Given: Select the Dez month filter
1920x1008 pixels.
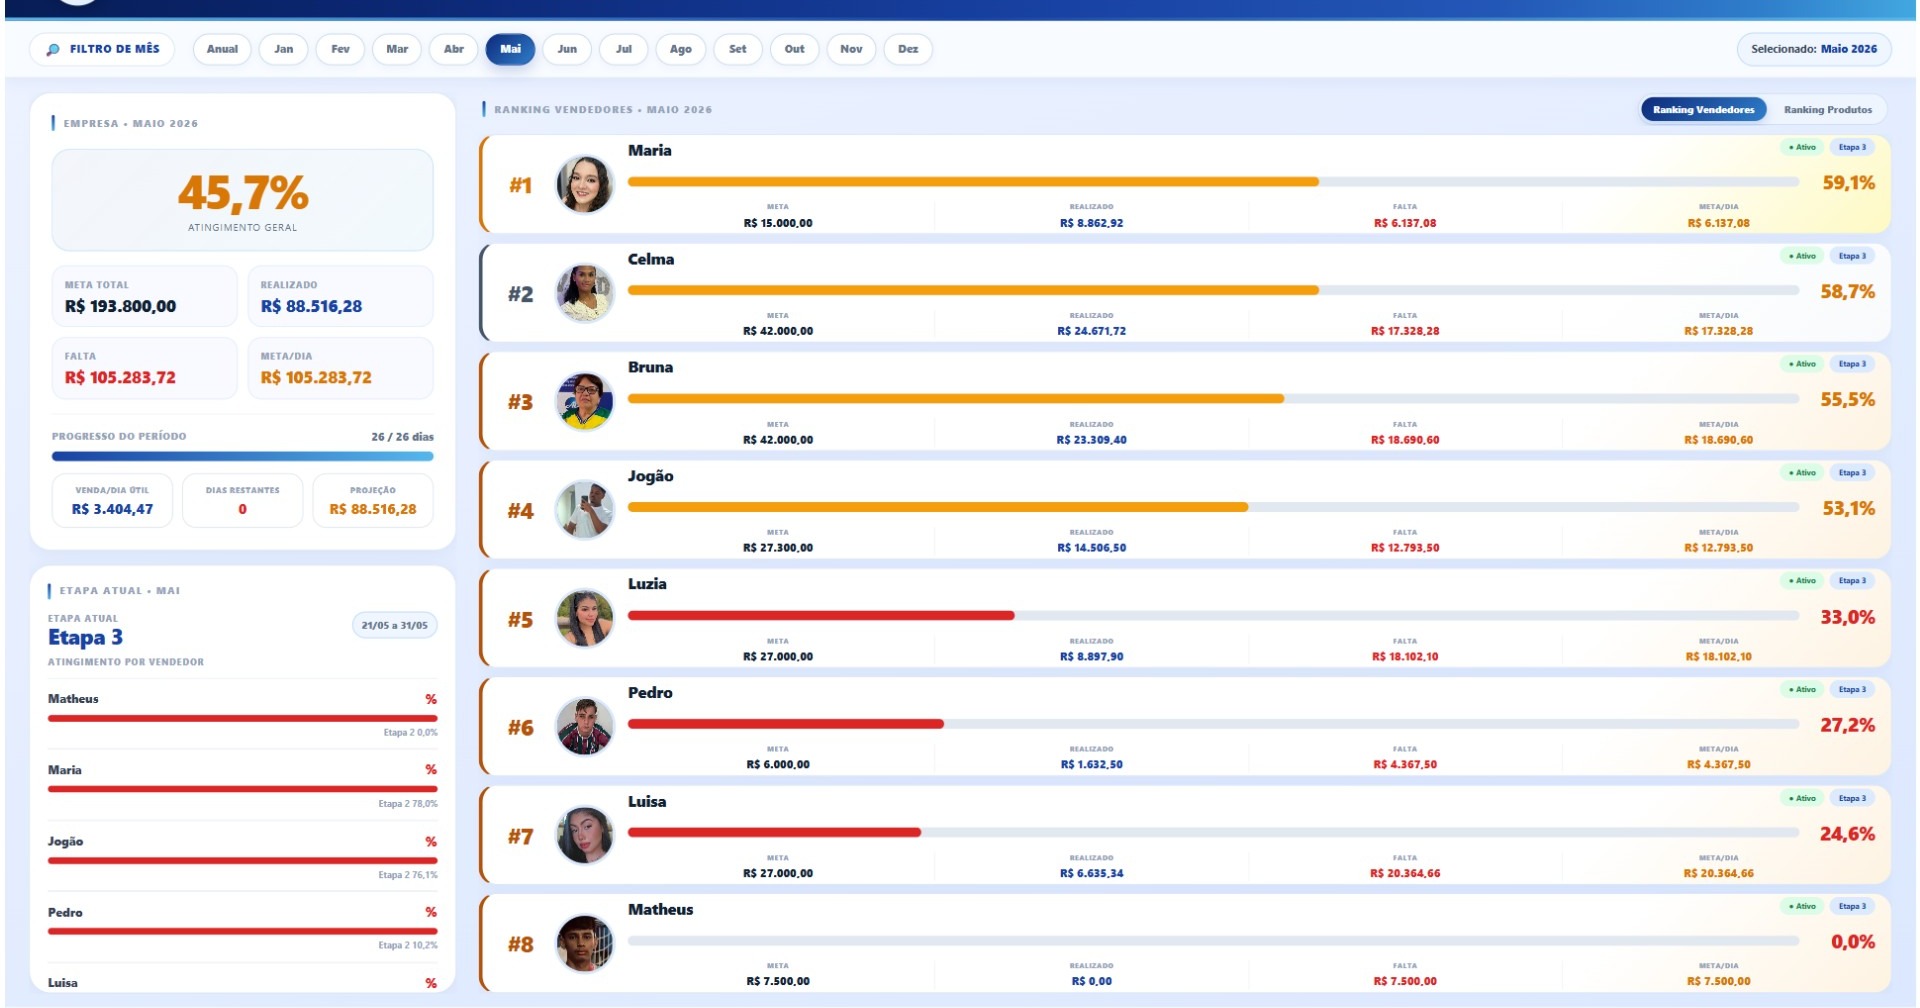Looking at the screenshot, I should [x=908, y=49].
